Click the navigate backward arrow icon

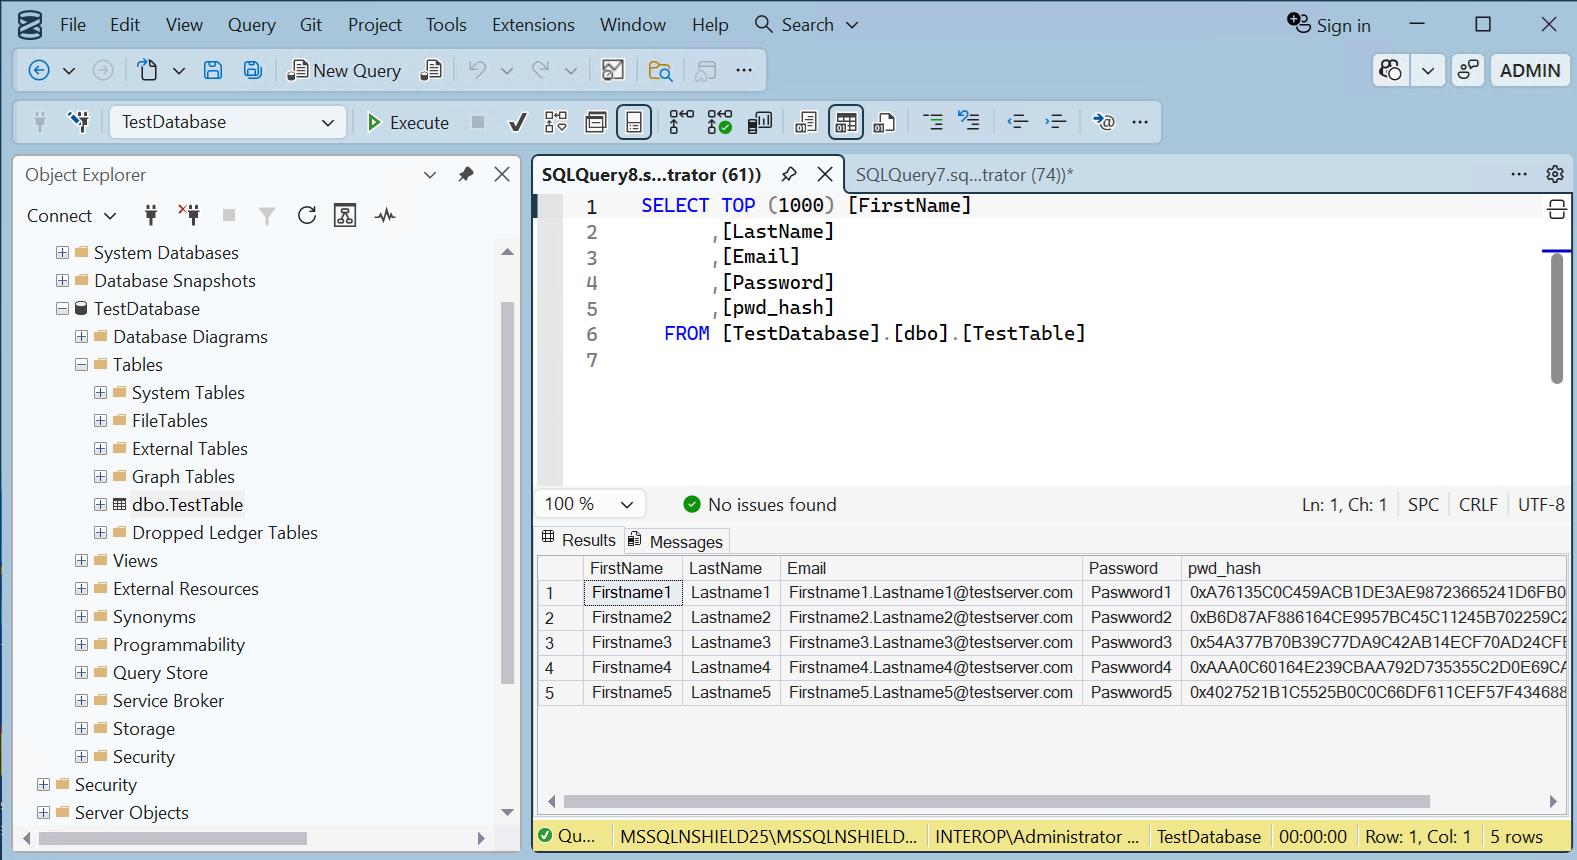pyautogui.click(x=39, y=70)
